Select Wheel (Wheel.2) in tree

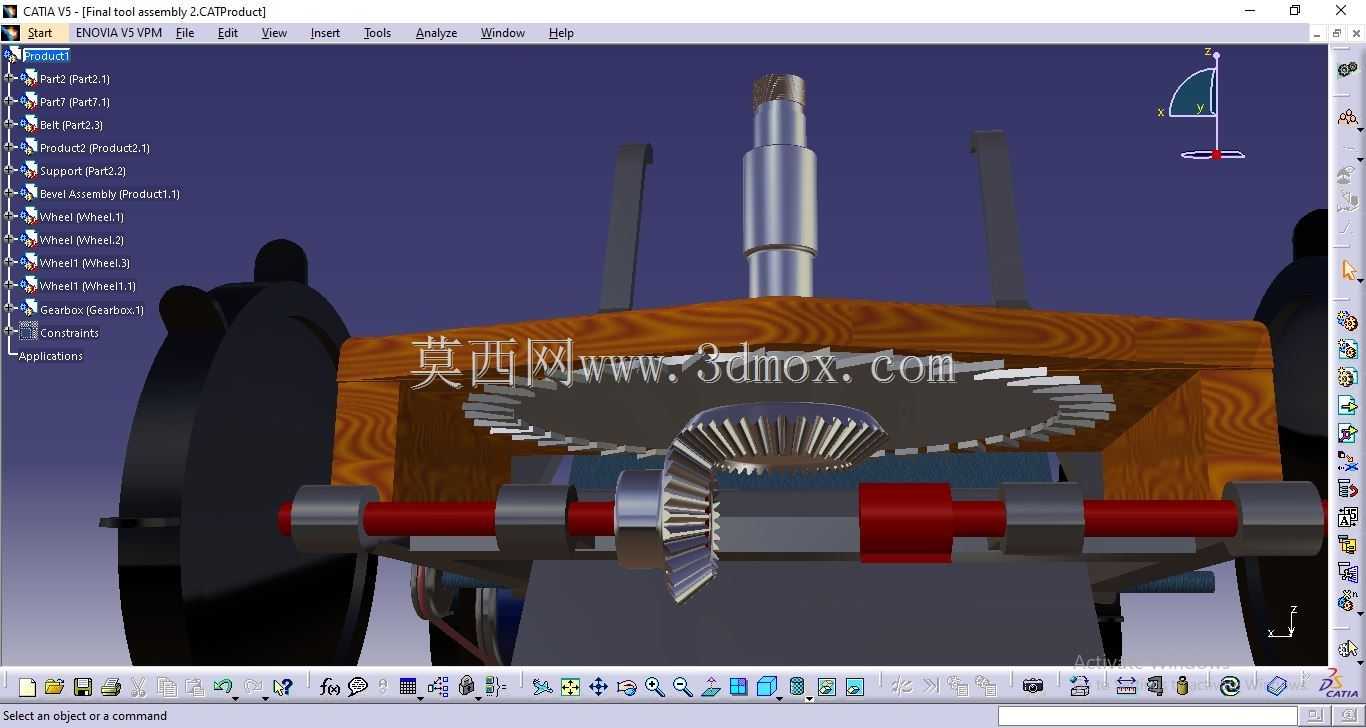82,240
